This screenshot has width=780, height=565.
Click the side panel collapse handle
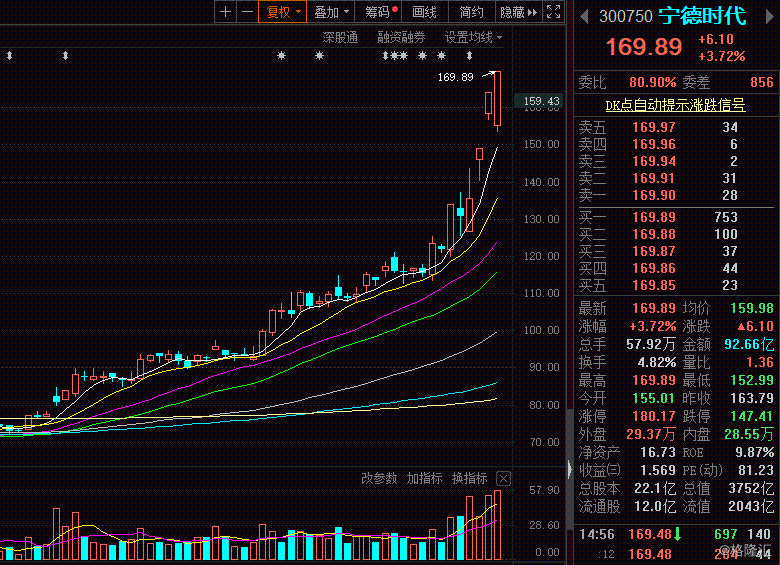pos(570,469)
